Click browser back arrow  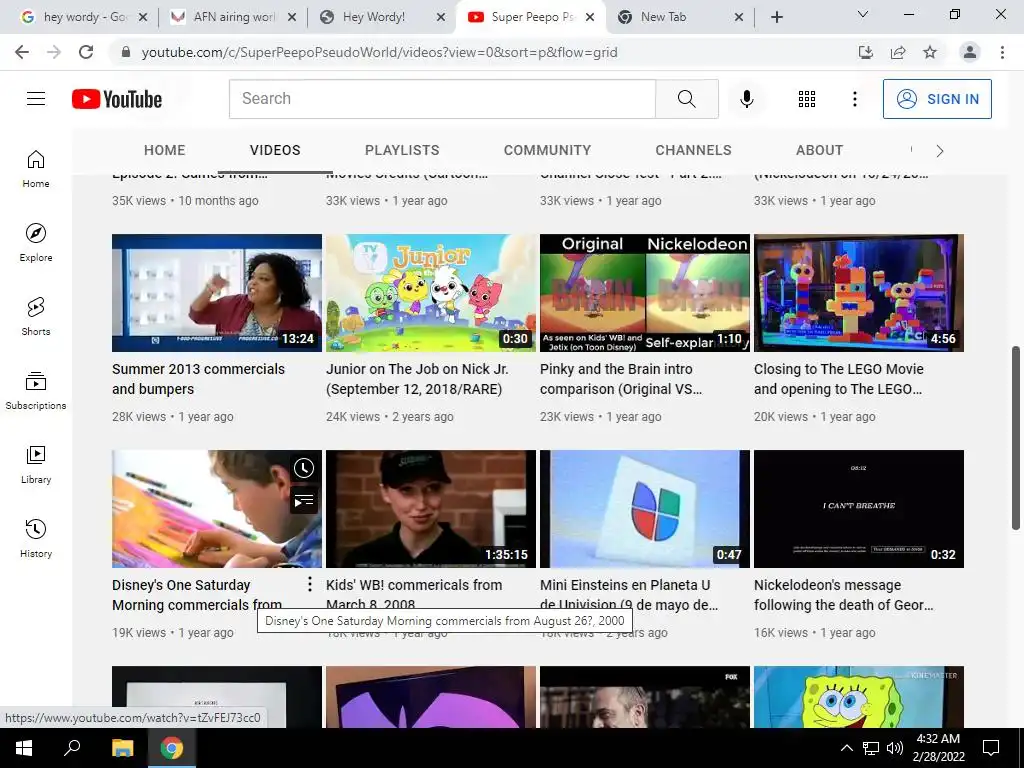pyautogui.click(x=22, y=52)
